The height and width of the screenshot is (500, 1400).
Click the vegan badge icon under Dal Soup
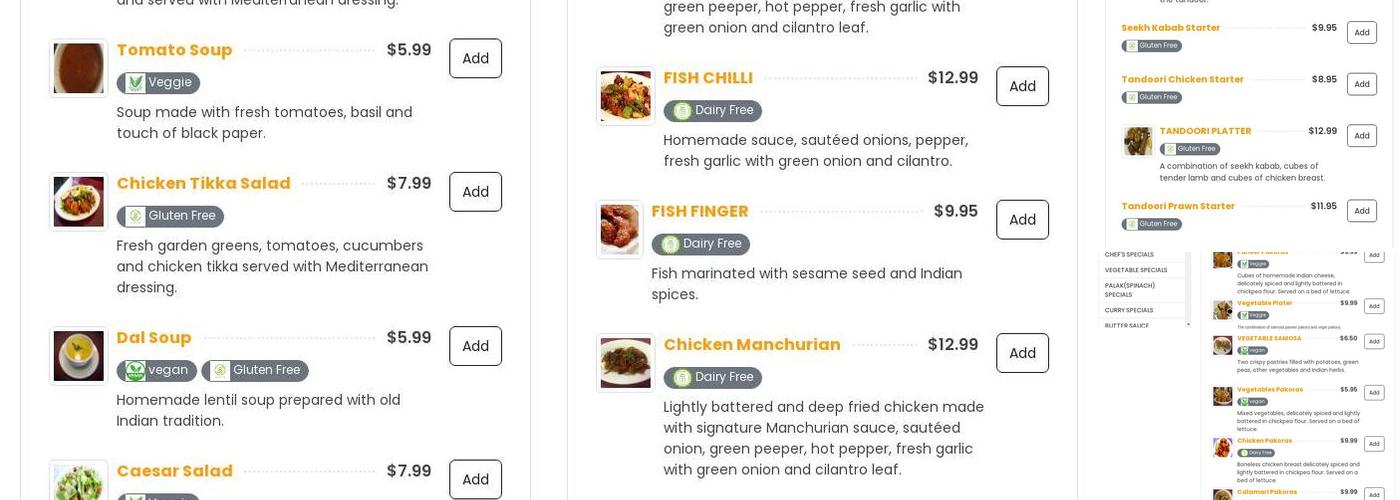click(x=135, y=371)
